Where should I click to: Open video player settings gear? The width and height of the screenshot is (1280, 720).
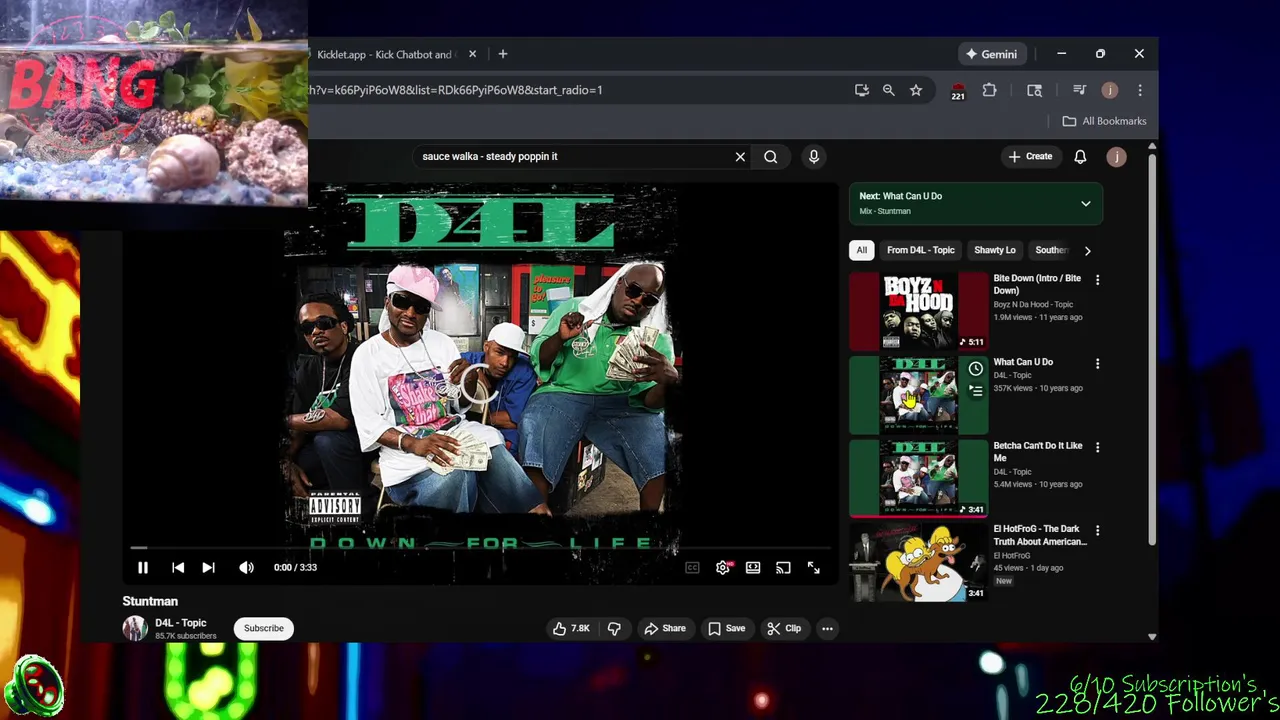point(723,568)
